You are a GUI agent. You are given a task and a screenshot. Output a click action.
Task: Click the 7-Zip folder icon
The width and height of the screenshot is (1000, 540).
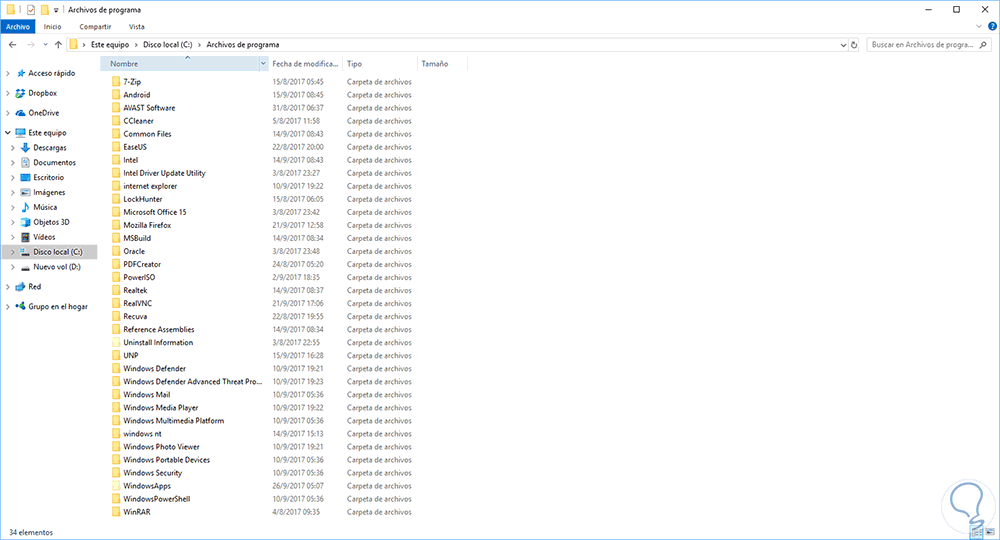(x=115, y=82)
